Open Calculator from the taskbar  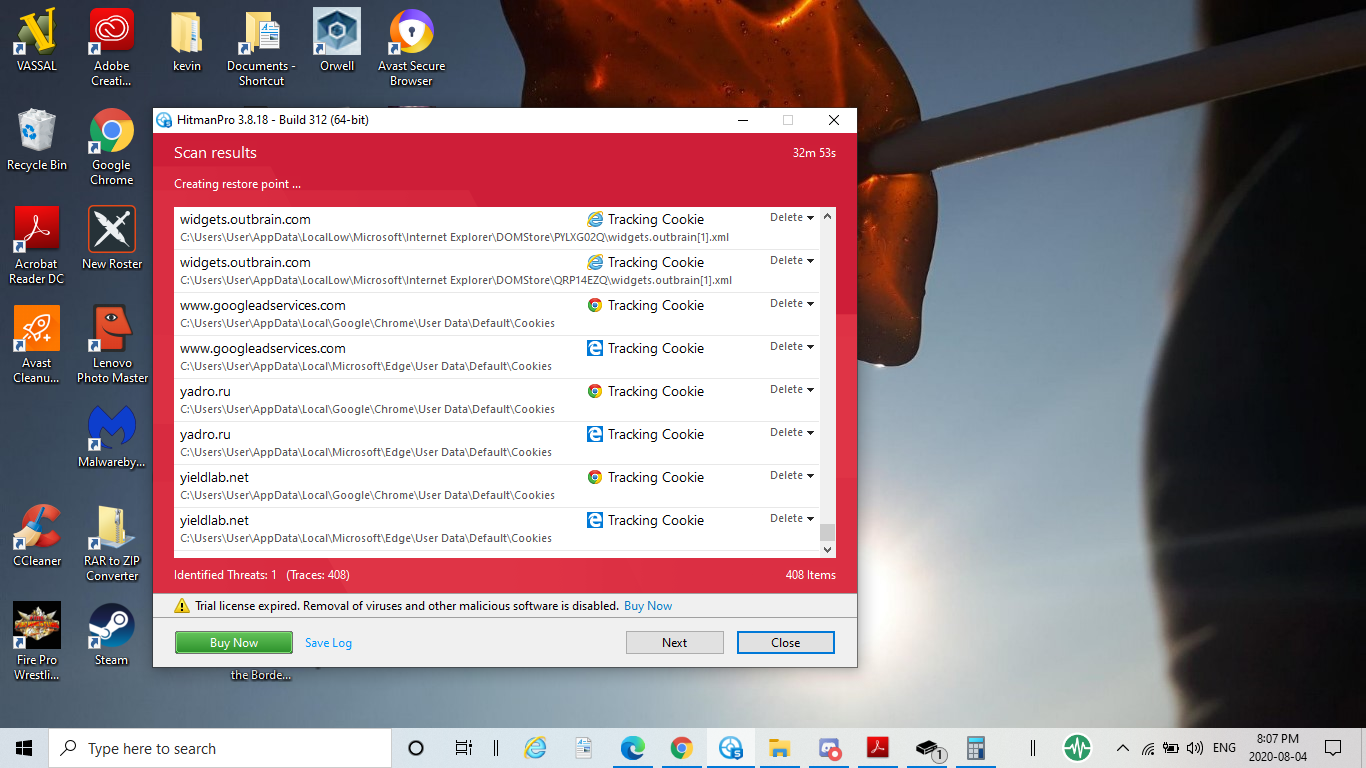click(x=975, y=748)
